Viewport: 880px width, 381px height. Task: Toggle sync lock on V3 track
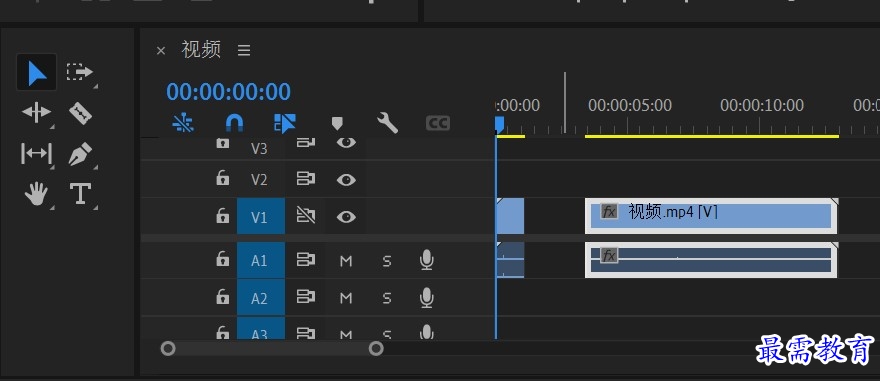(305, 143)
